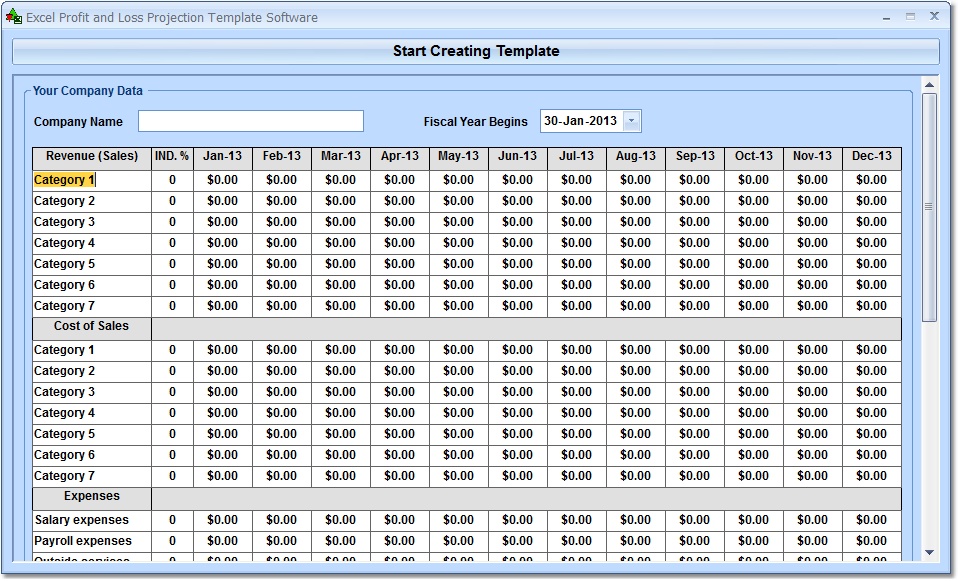Click the Jun-13 column header
Screen dimensions: 958x581
(x=517, y=158)
